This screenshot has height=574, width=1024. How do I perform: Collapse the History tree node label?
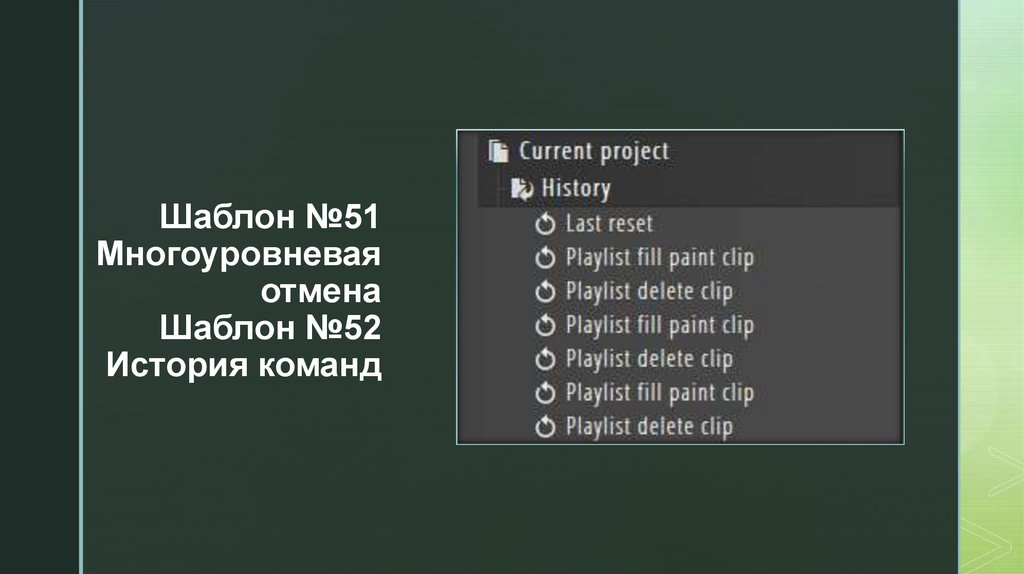pos(575,188)
